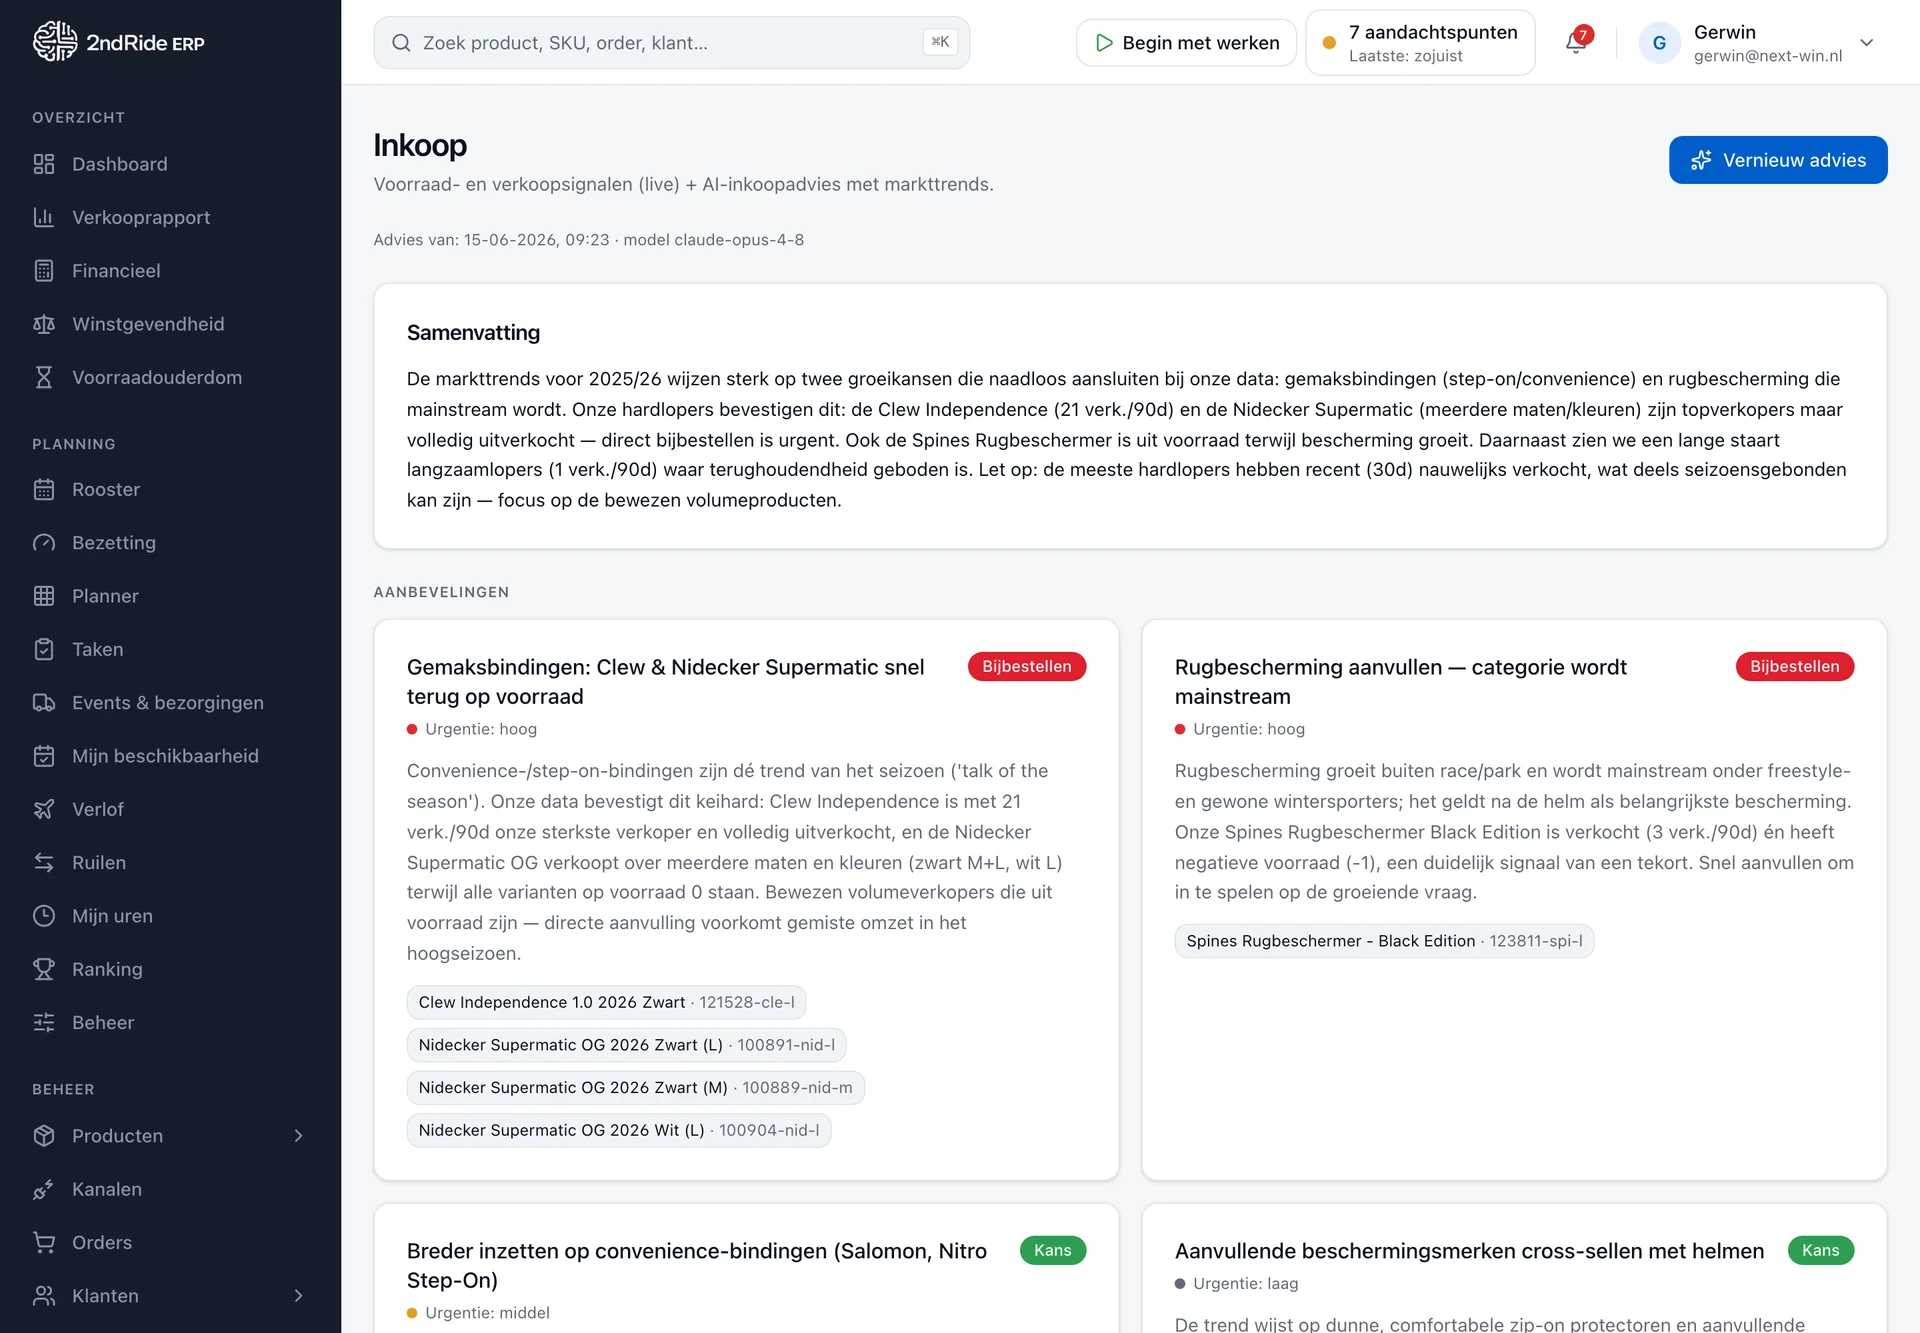This screenshot has height=1333, width=1920.
Task: Click the Winstgevendheid scales icon
Action: 44,324
